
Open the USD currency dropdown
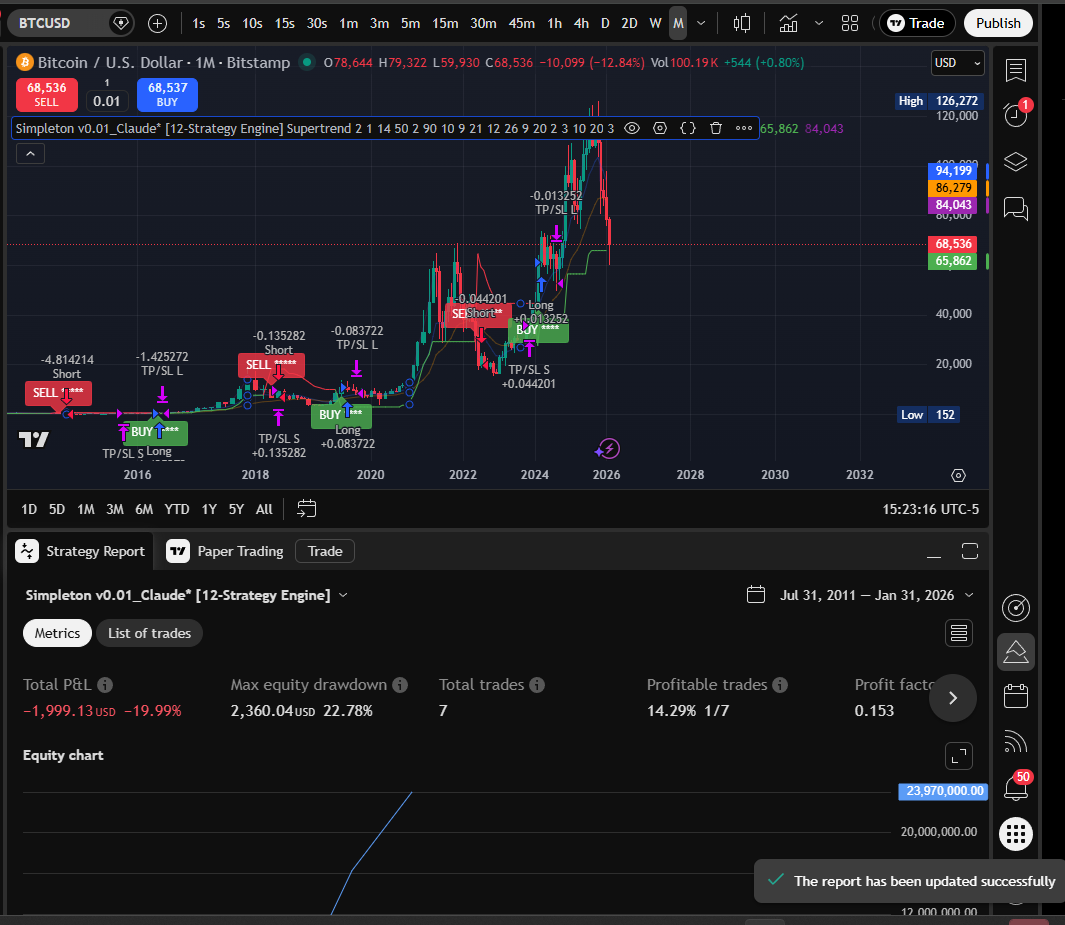[x=956, y=62]
